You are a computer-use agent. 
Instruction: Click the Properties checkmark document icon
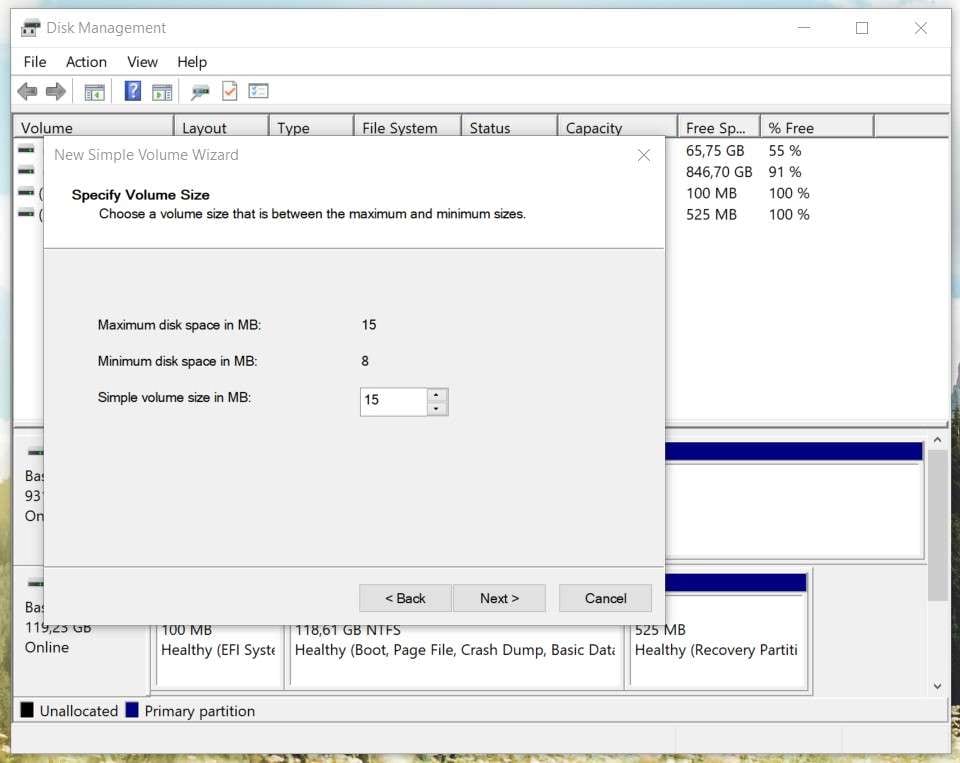230,91
